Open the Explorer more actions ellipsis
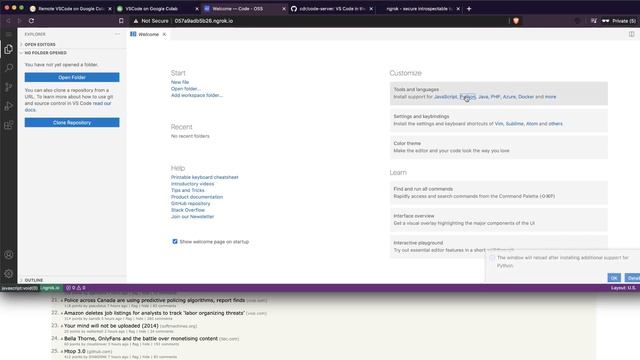This screenshot has width=640, height=360. tap(118, 34)
